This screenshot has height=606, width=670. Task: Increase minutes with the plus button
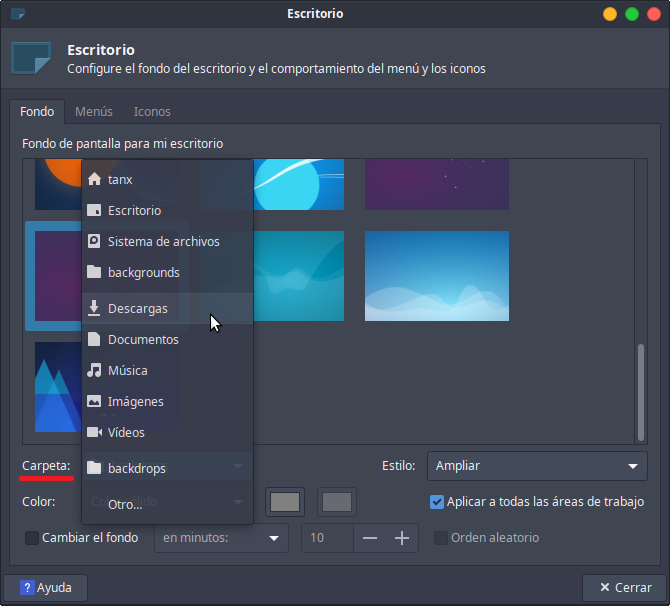[x=402, y=538]
